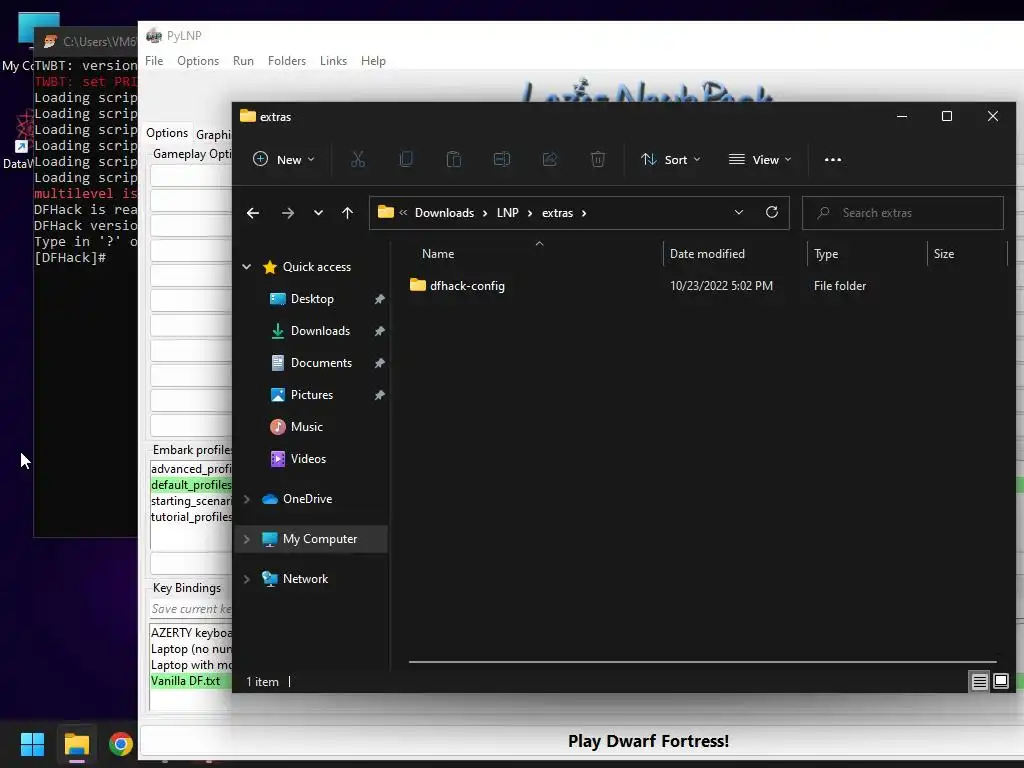The width and height of the screenshot is (1024, 768).
Task: Click File Explorer icon on taskbar
Action: pos(76,744)
